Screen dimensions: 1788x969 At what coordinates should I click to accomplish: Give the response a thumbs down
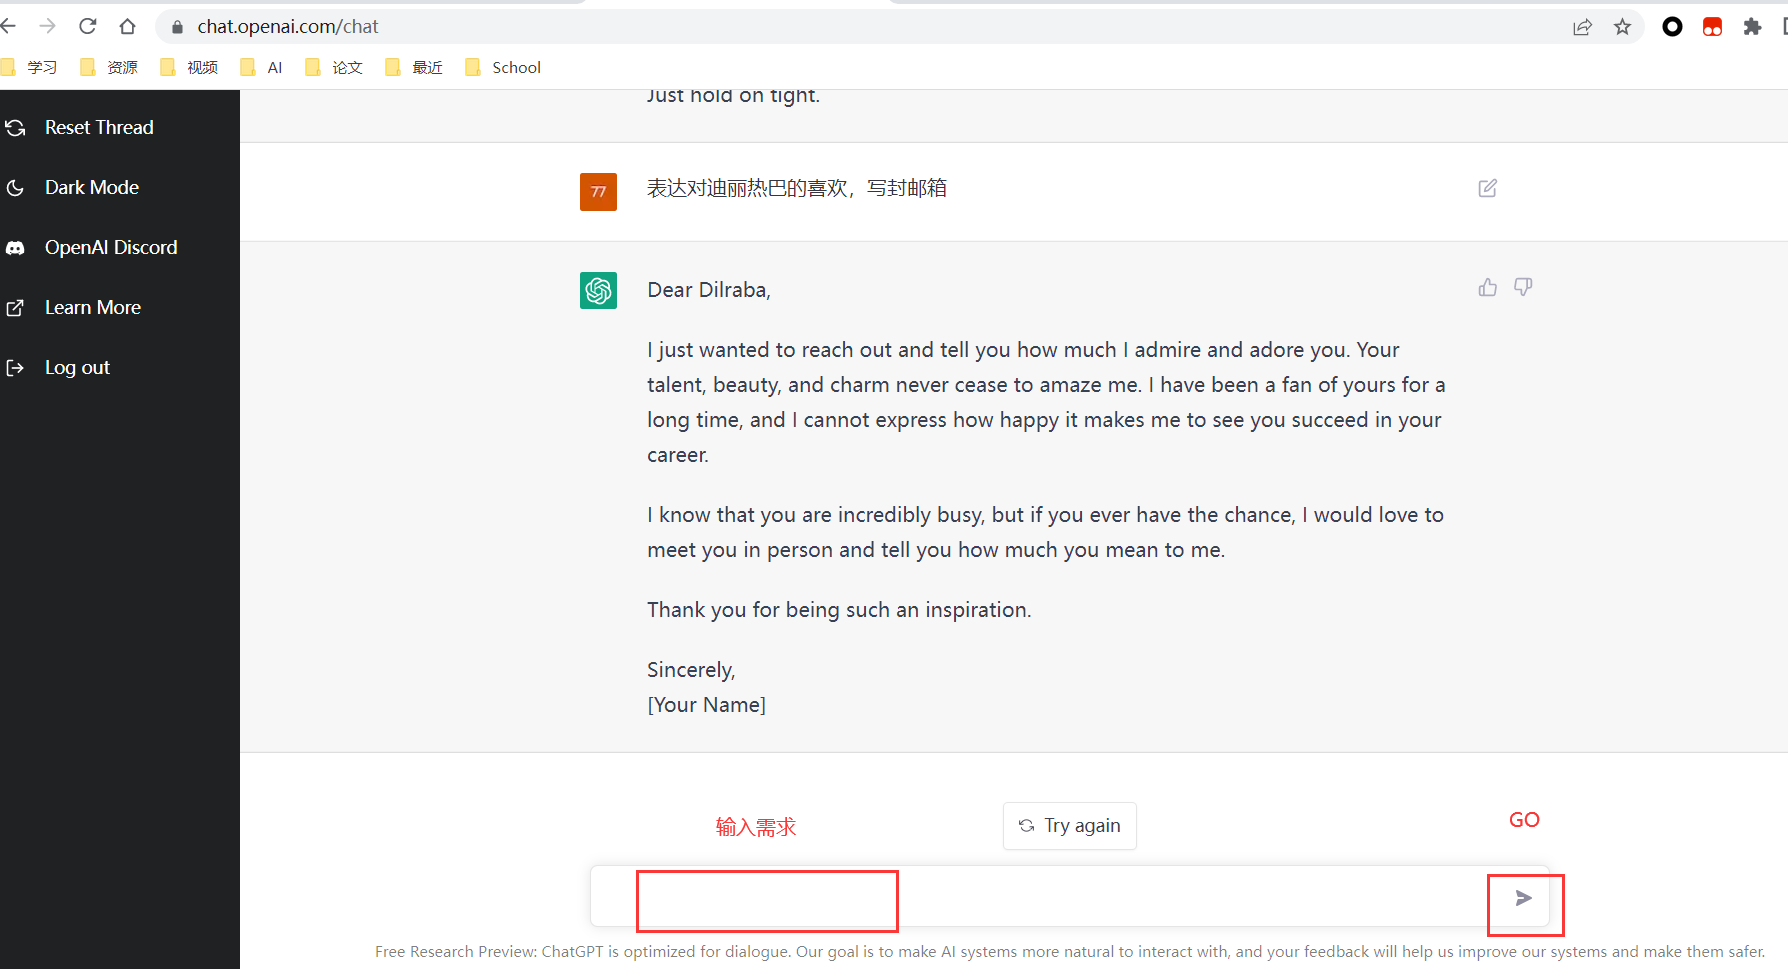click(1523, 288)
